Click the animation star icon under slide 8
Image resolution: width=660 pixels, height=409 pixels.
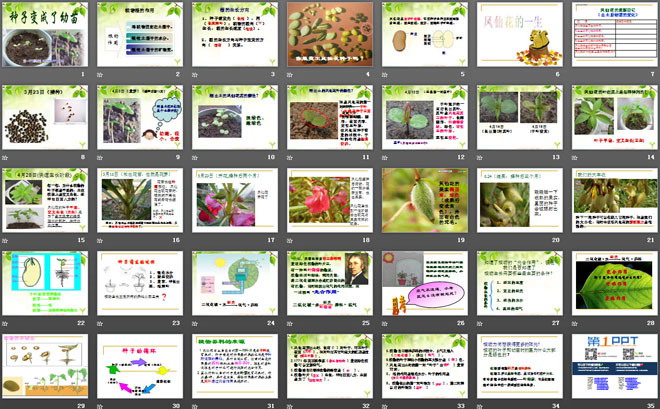pyautogui.click(x=5, y=158)
